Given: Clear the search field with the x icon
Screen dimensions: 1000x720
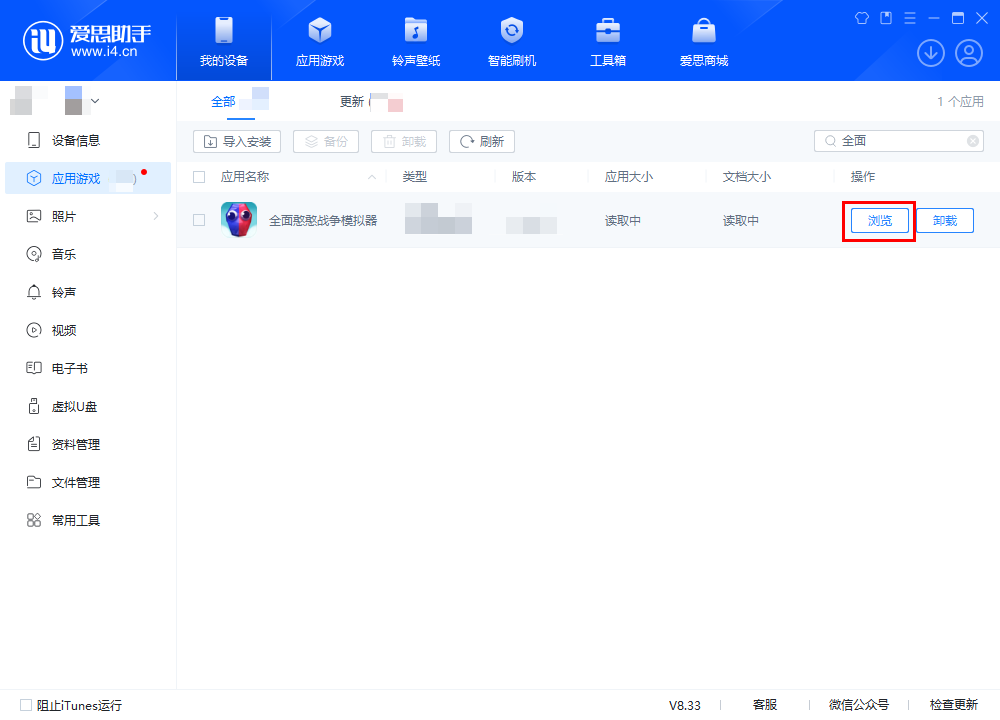Looking at the screenshot, I should [973, 141].
